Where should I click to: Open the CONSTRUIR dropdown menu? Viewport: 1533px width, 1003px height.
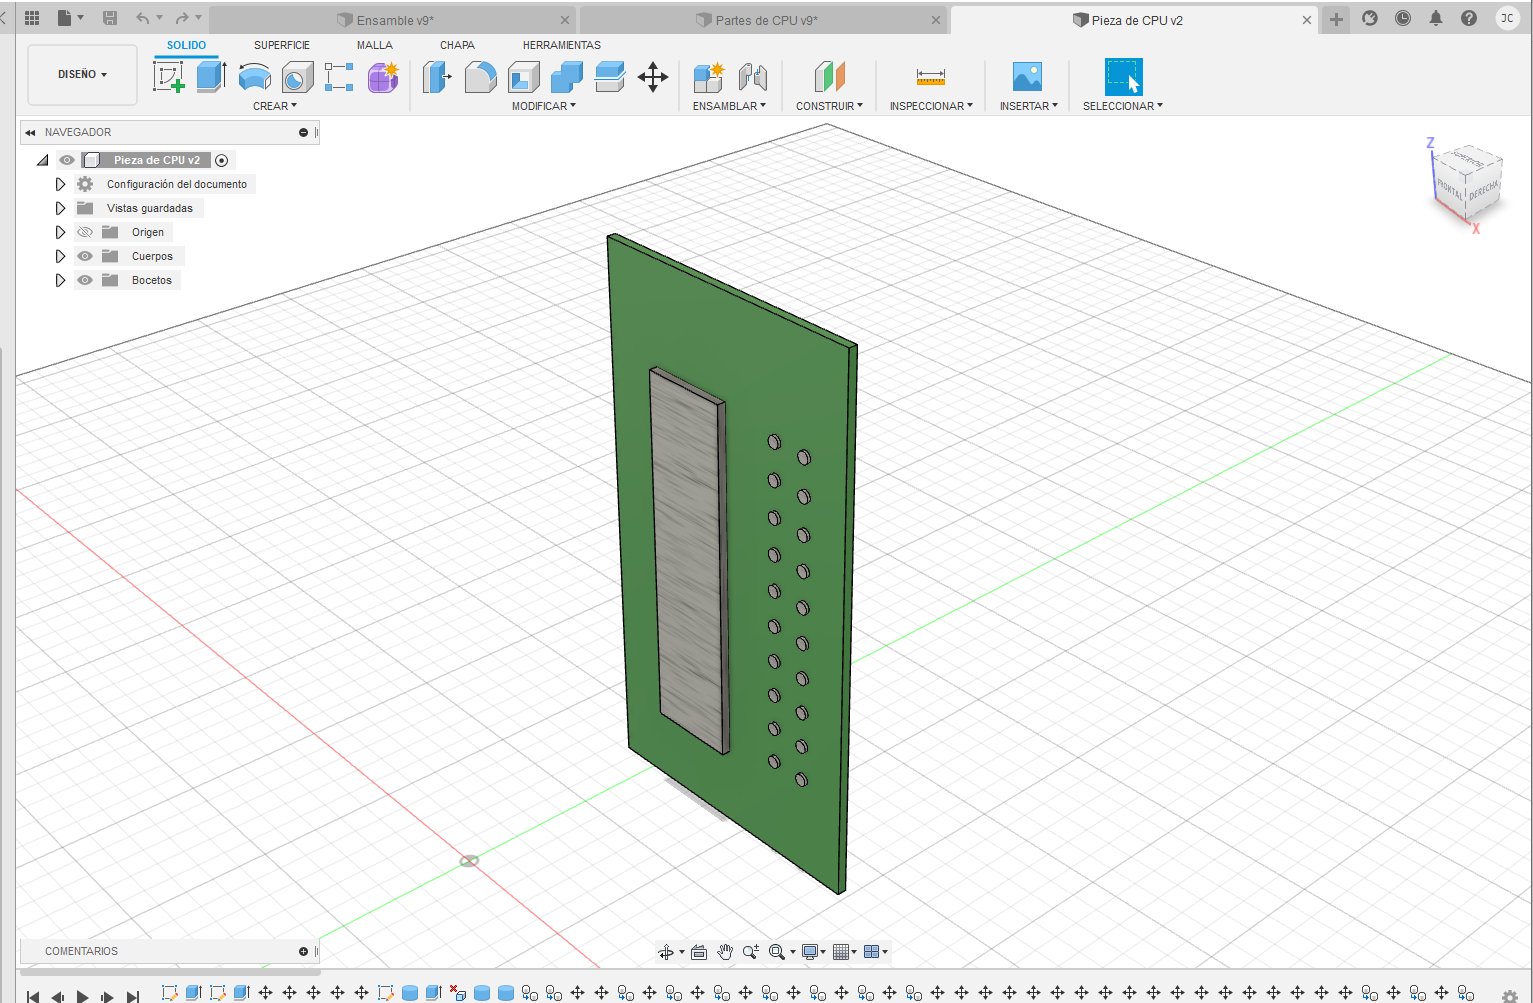(x=829, y=106)
